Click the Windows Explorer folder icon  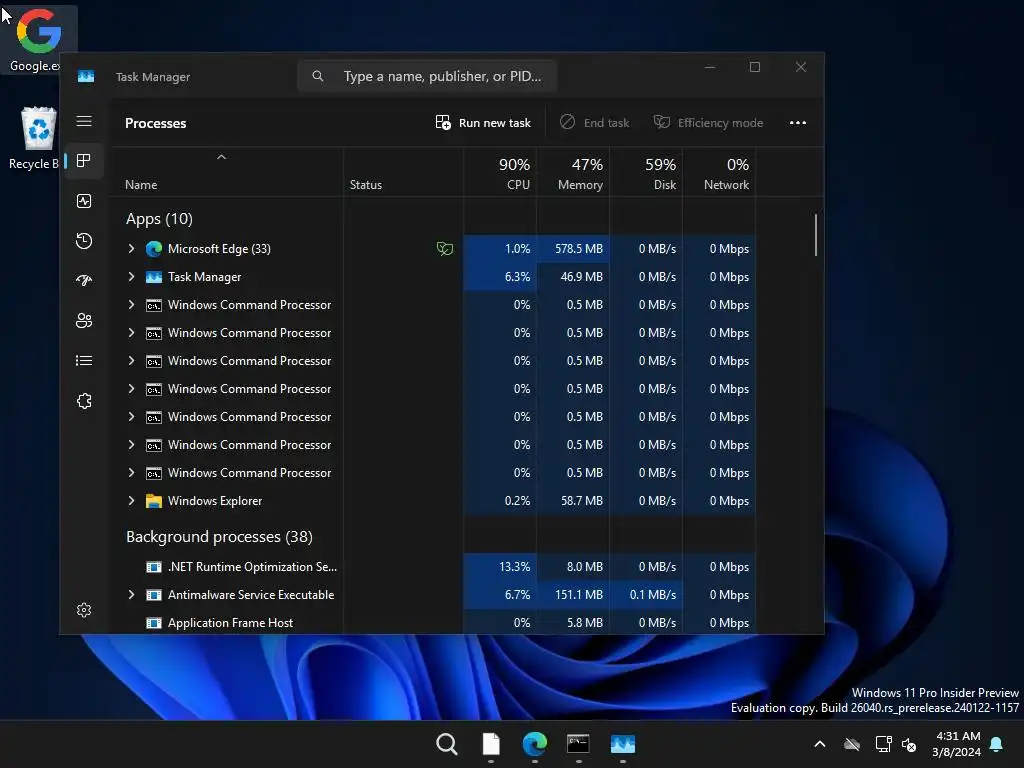(153, 501)
